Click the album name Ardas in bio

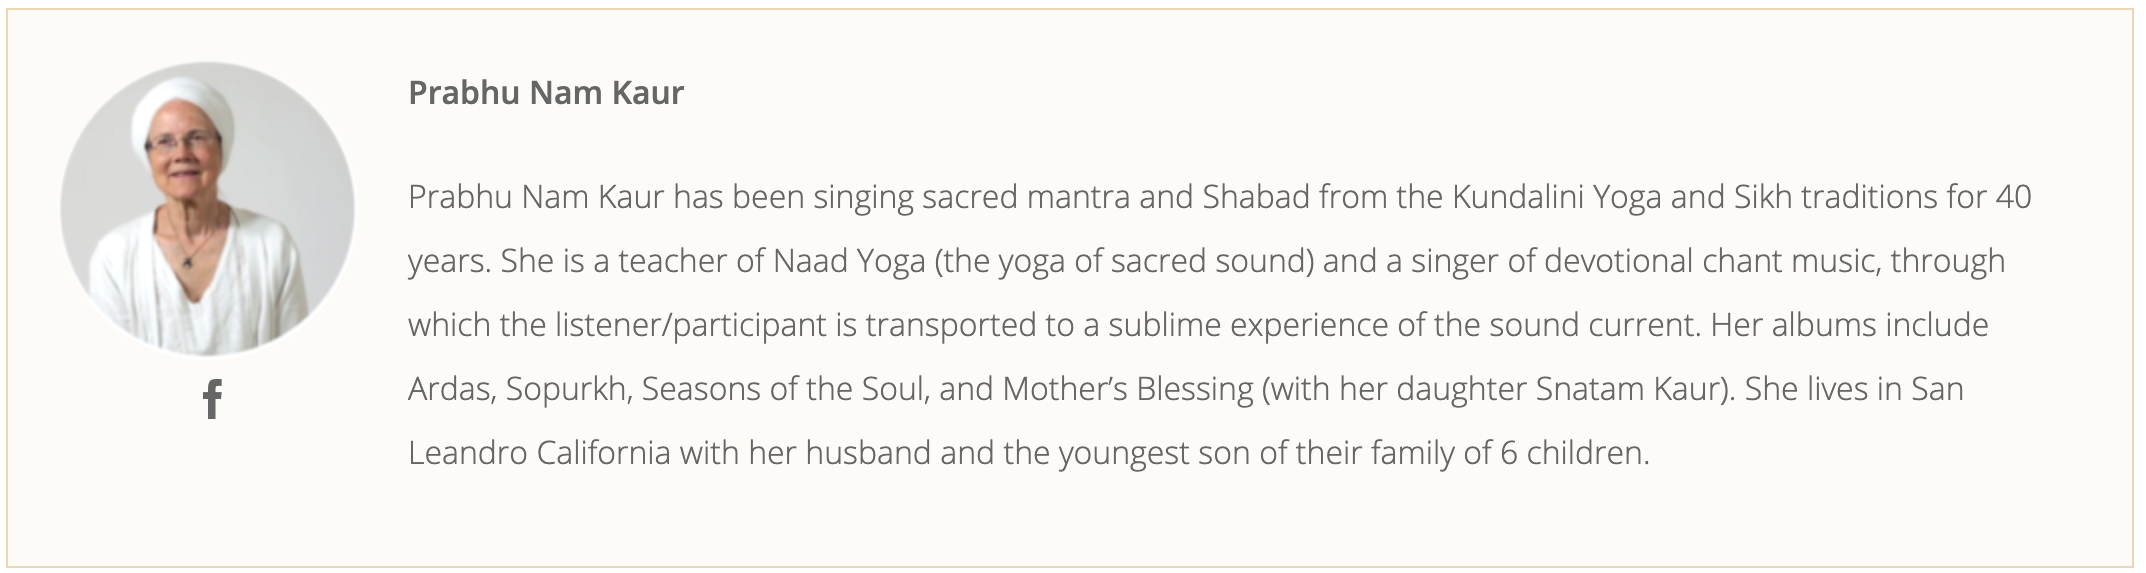(x=450, y=389)
